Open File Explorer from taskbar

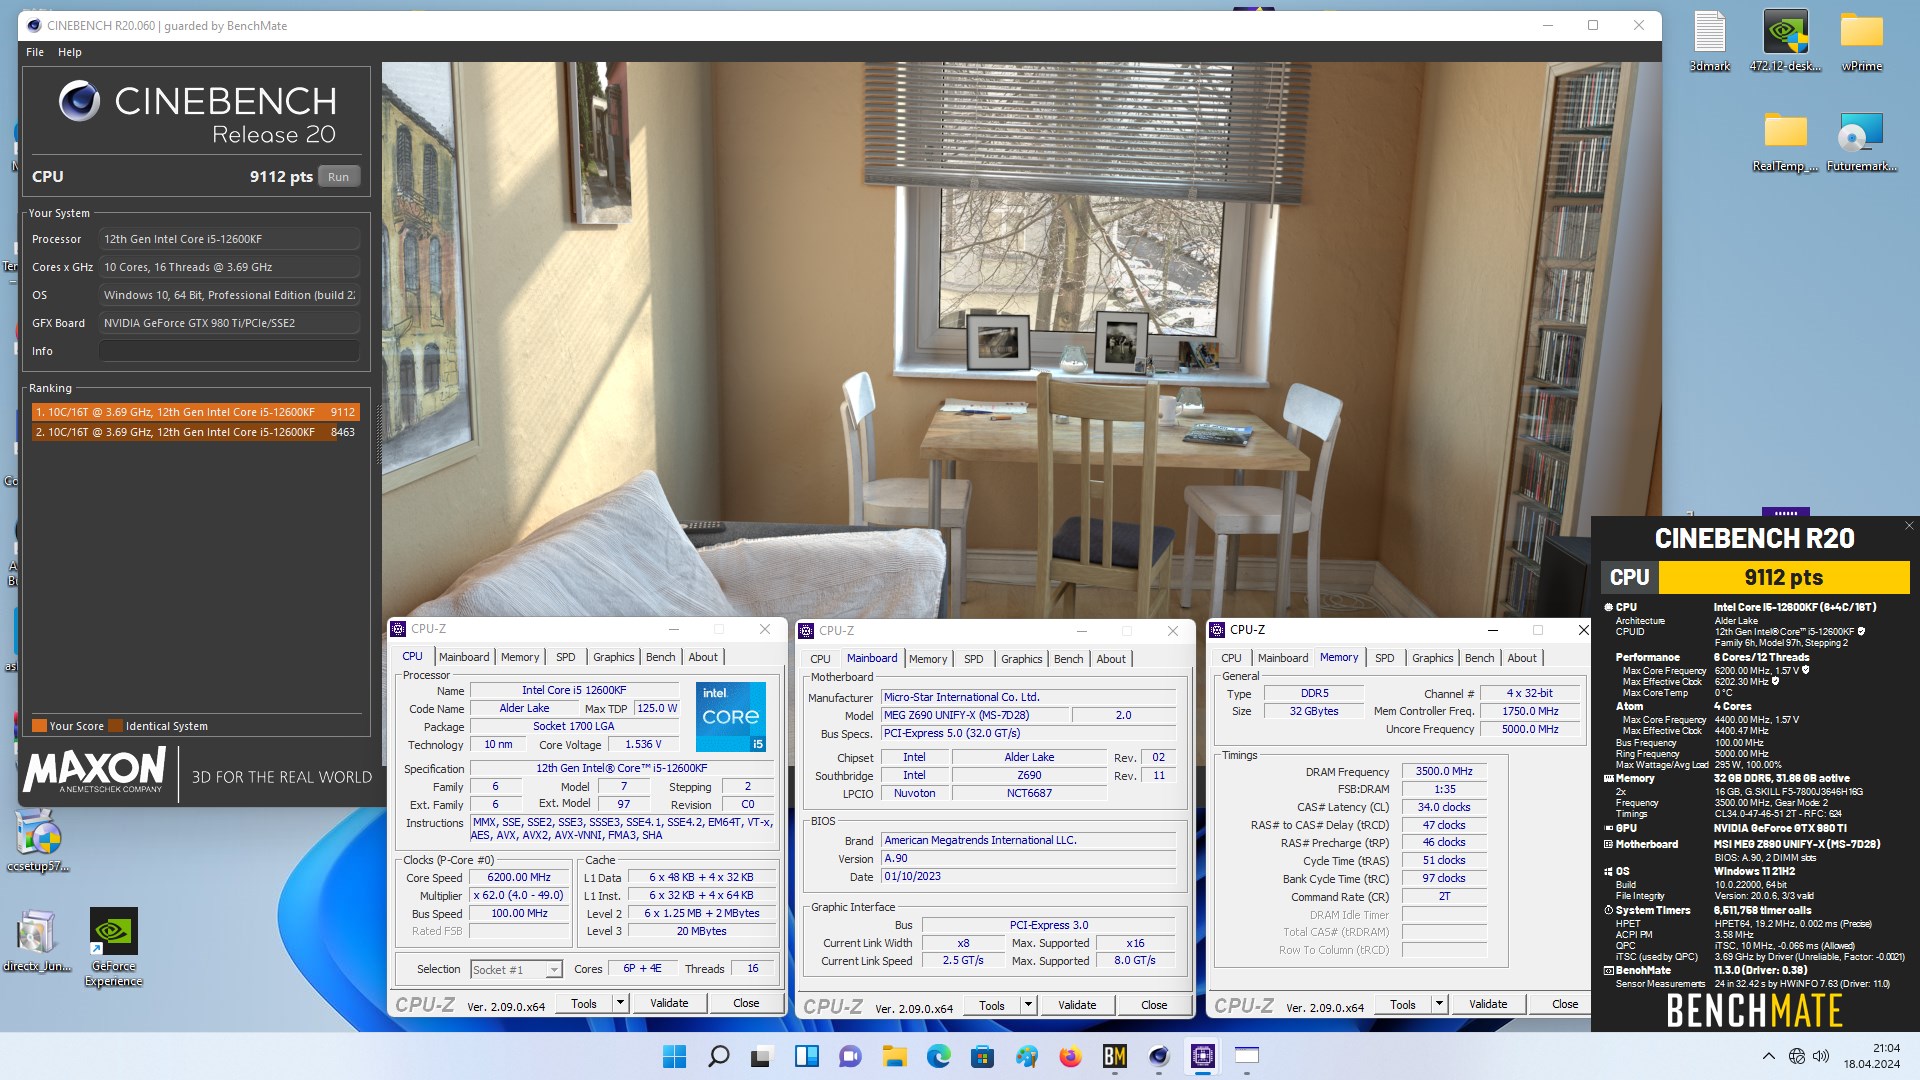click(x=894, y=1056)
